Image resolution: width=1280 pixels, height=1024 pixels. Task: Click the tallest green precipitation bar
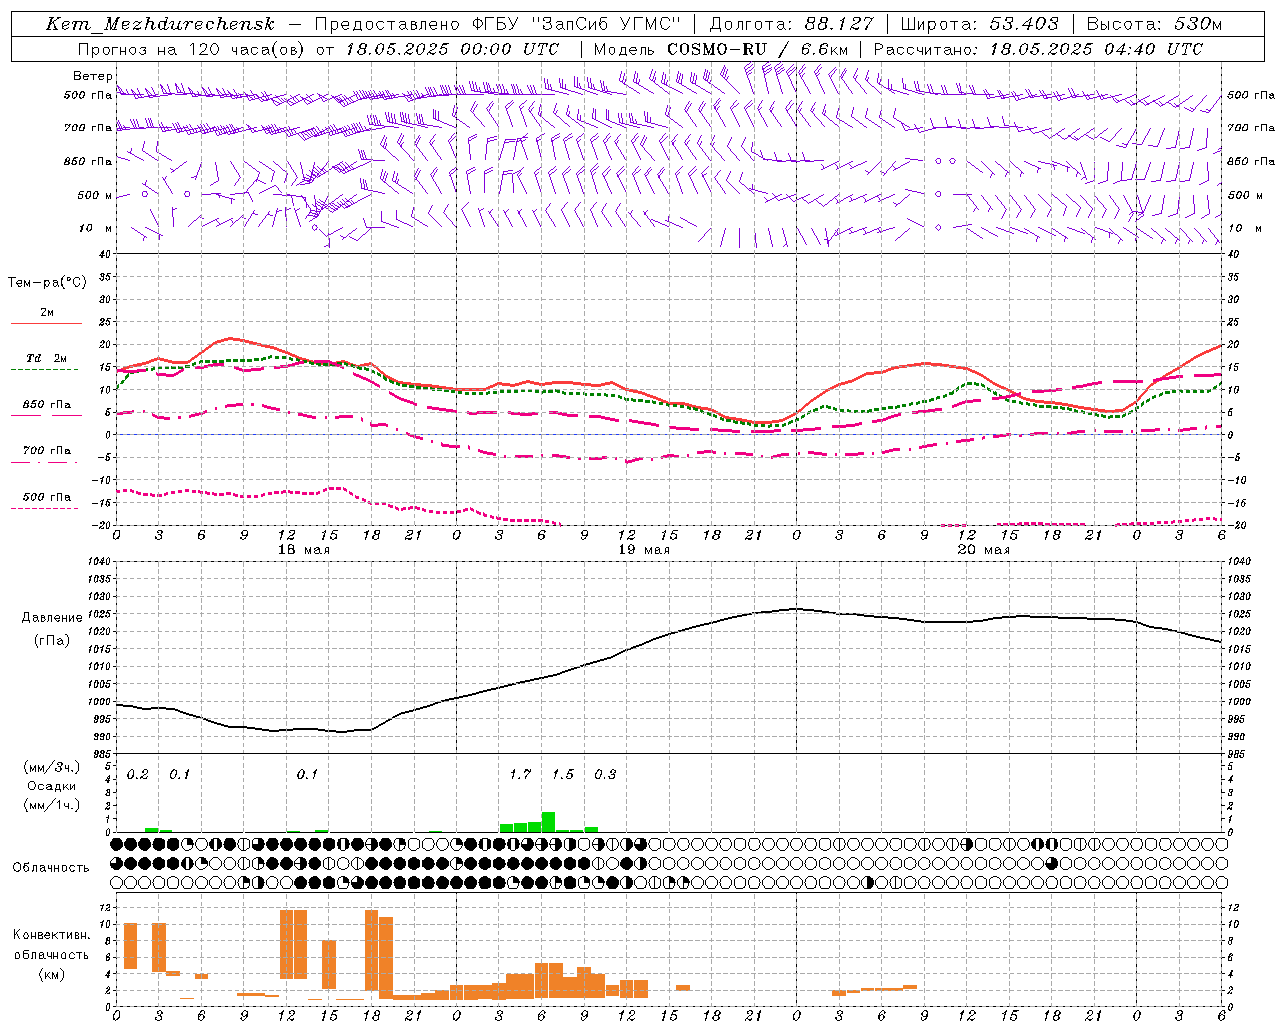[x=548, y=822]
